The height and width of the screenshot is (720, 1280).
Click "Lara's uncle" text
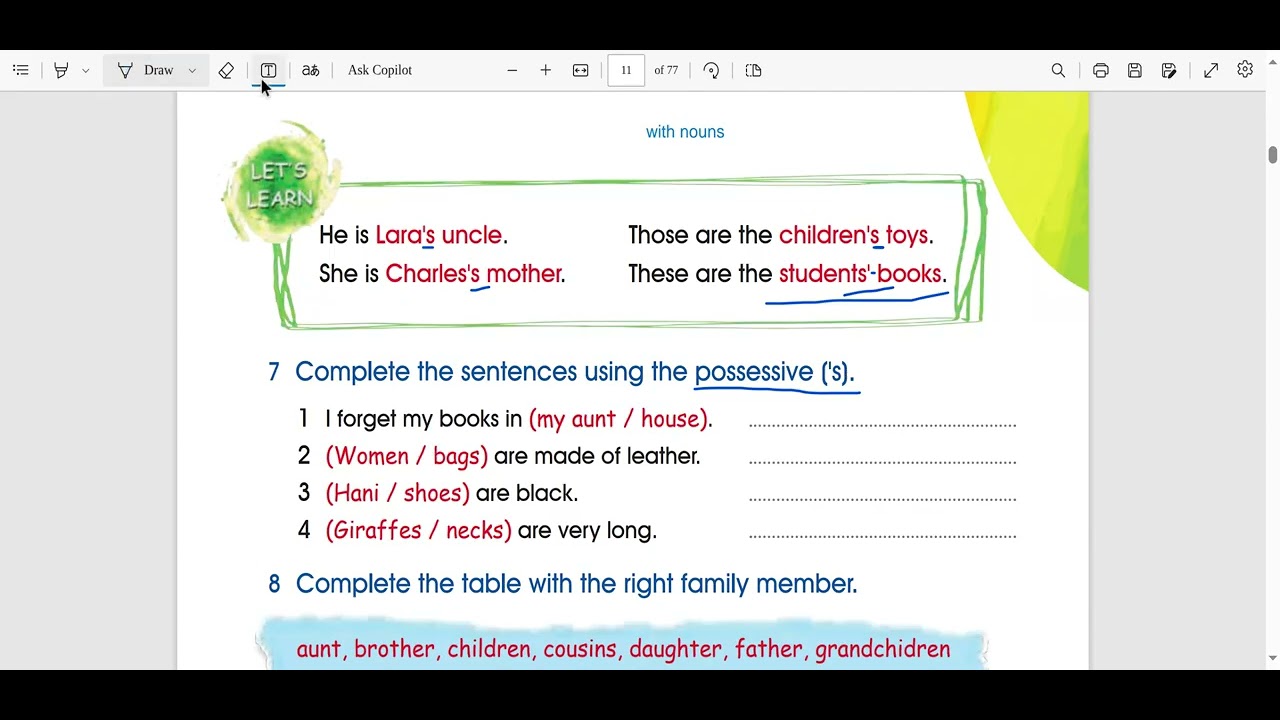point(439,235)
